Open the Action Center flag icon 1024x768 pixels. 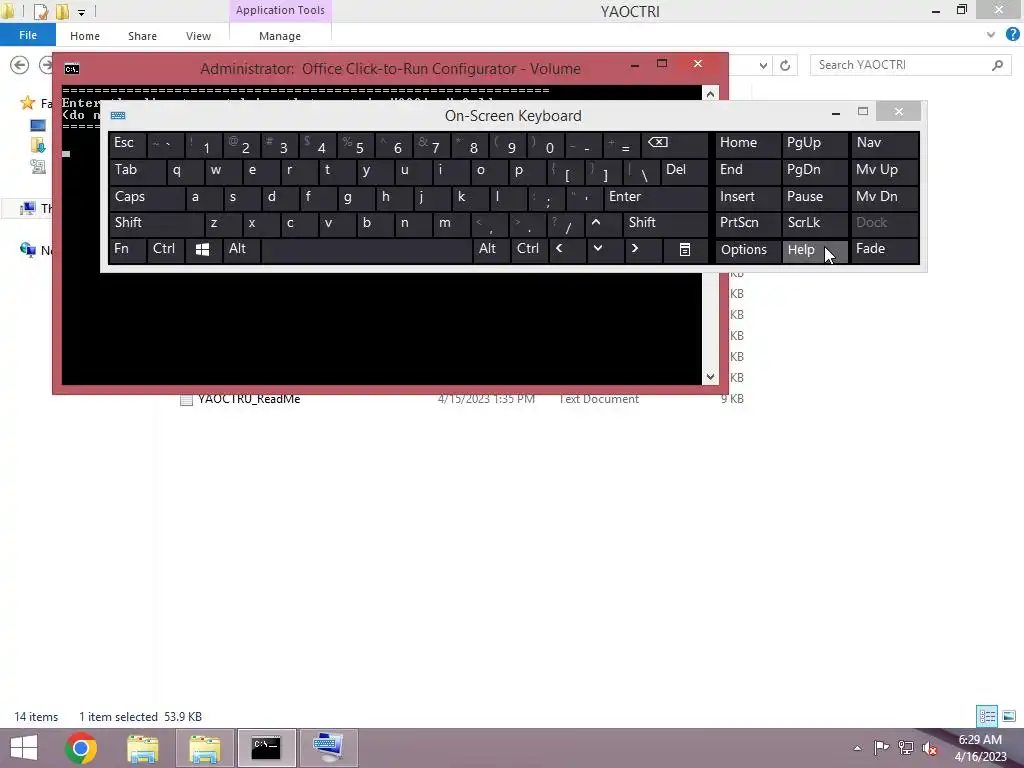tap(881, 748)
